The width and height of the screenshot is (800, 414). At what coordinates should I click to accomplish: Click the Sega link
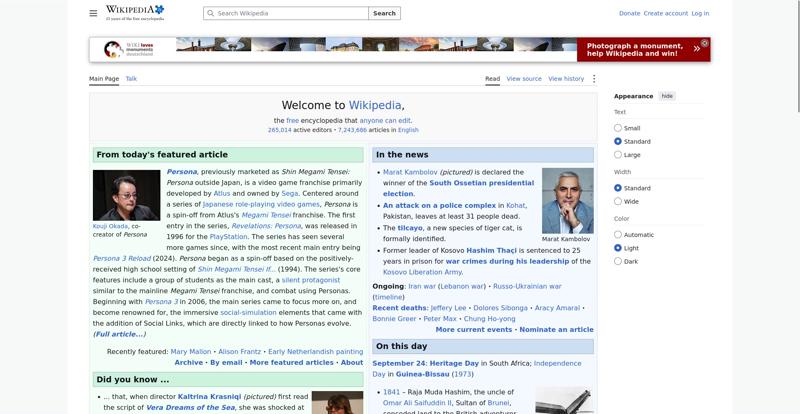point(289,193)
